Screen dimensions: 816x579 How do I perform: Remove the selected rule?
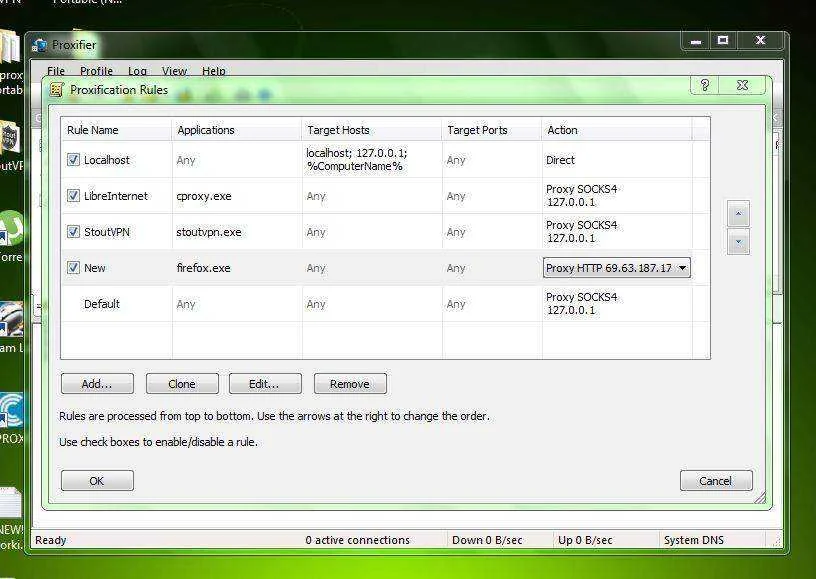350,384
